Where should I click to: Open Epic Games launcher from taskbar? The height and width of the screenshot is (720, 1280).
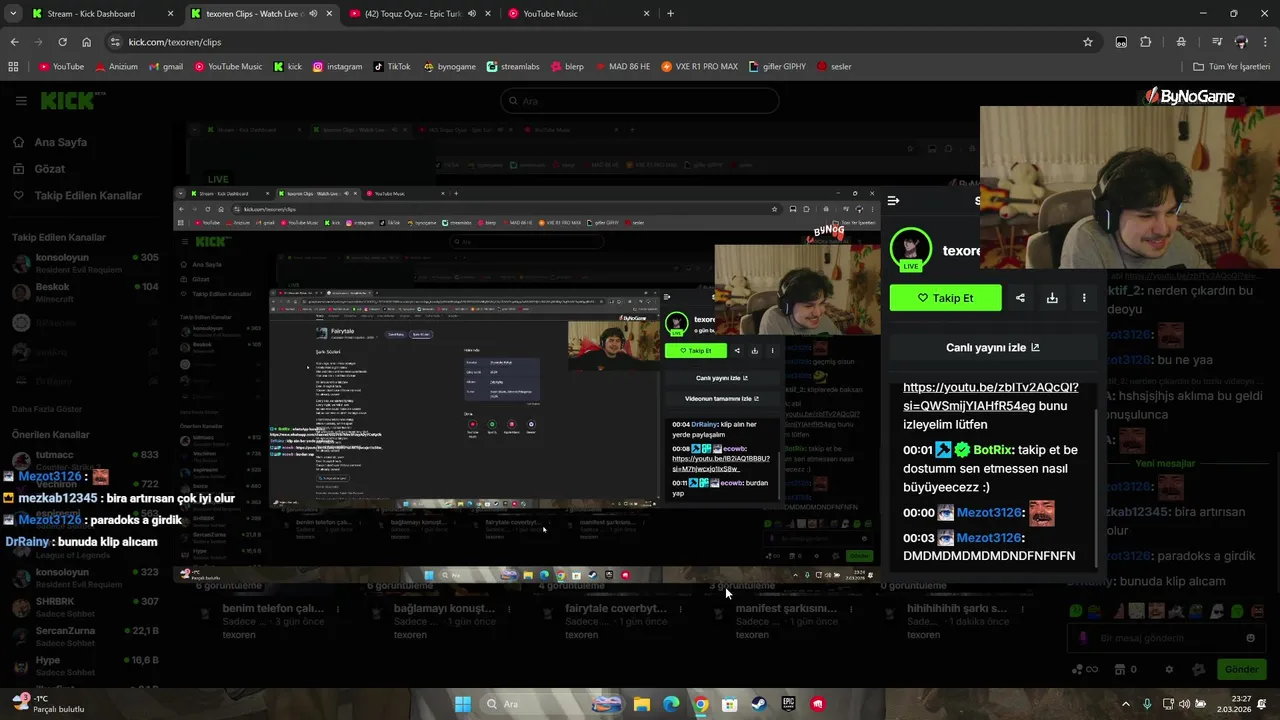[x=788, y=704]
